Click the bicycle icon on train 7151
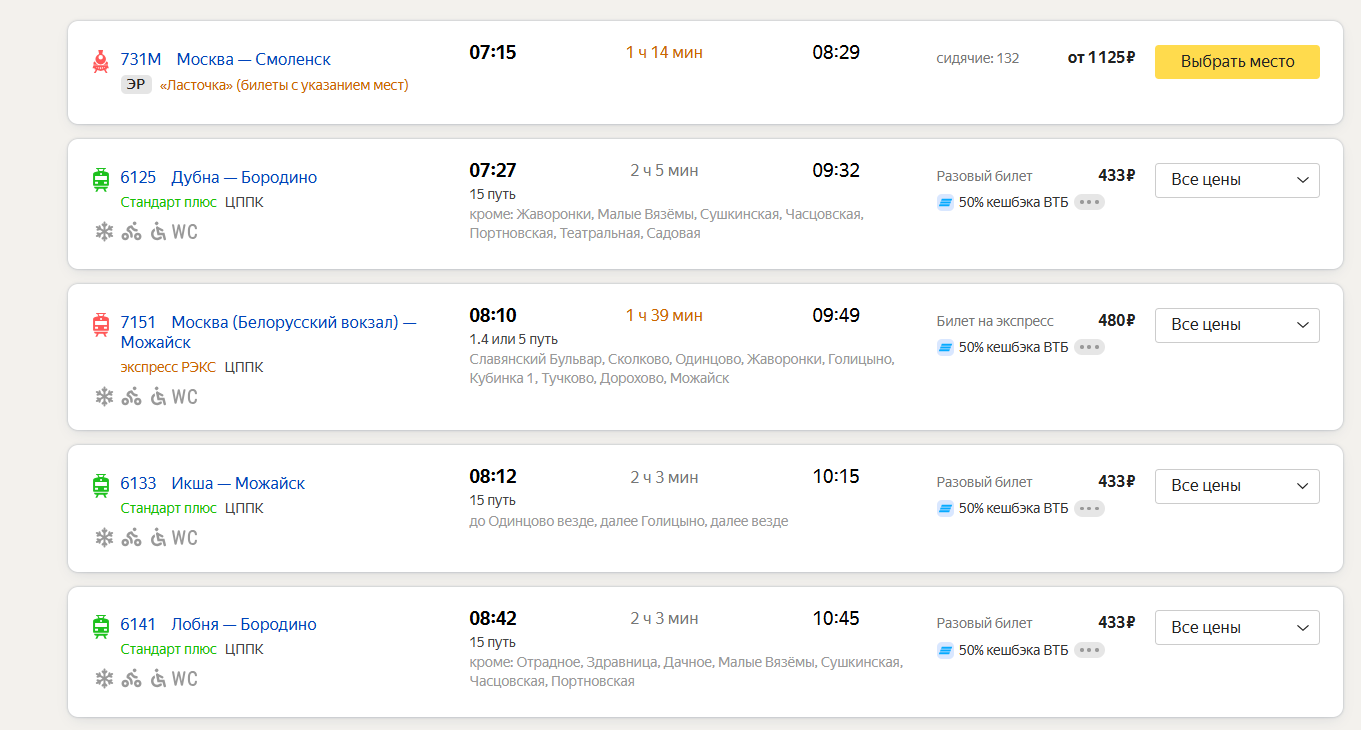The height and width of the screenshot is (730, 1361). click(x=131, y=397)
